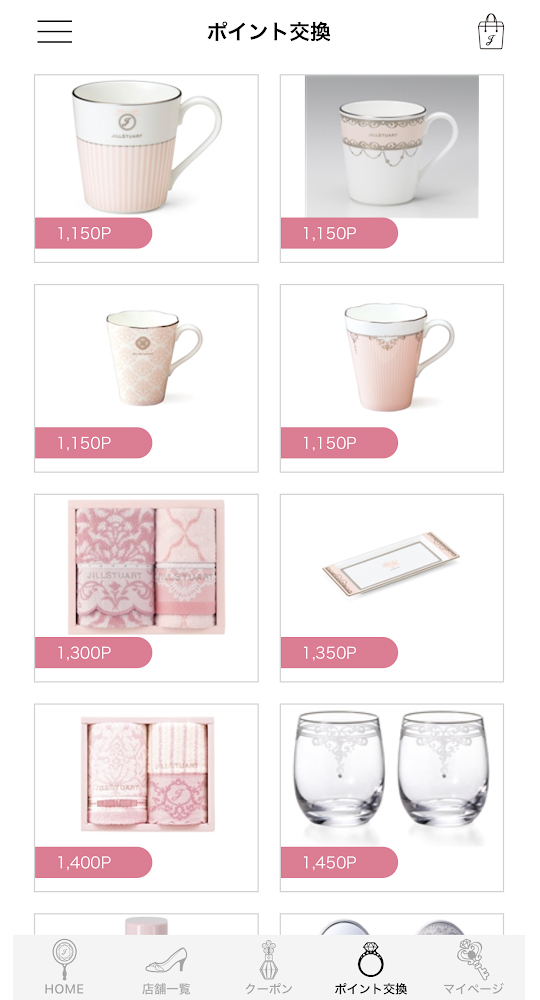Open my page key icon

pos(472,960)
